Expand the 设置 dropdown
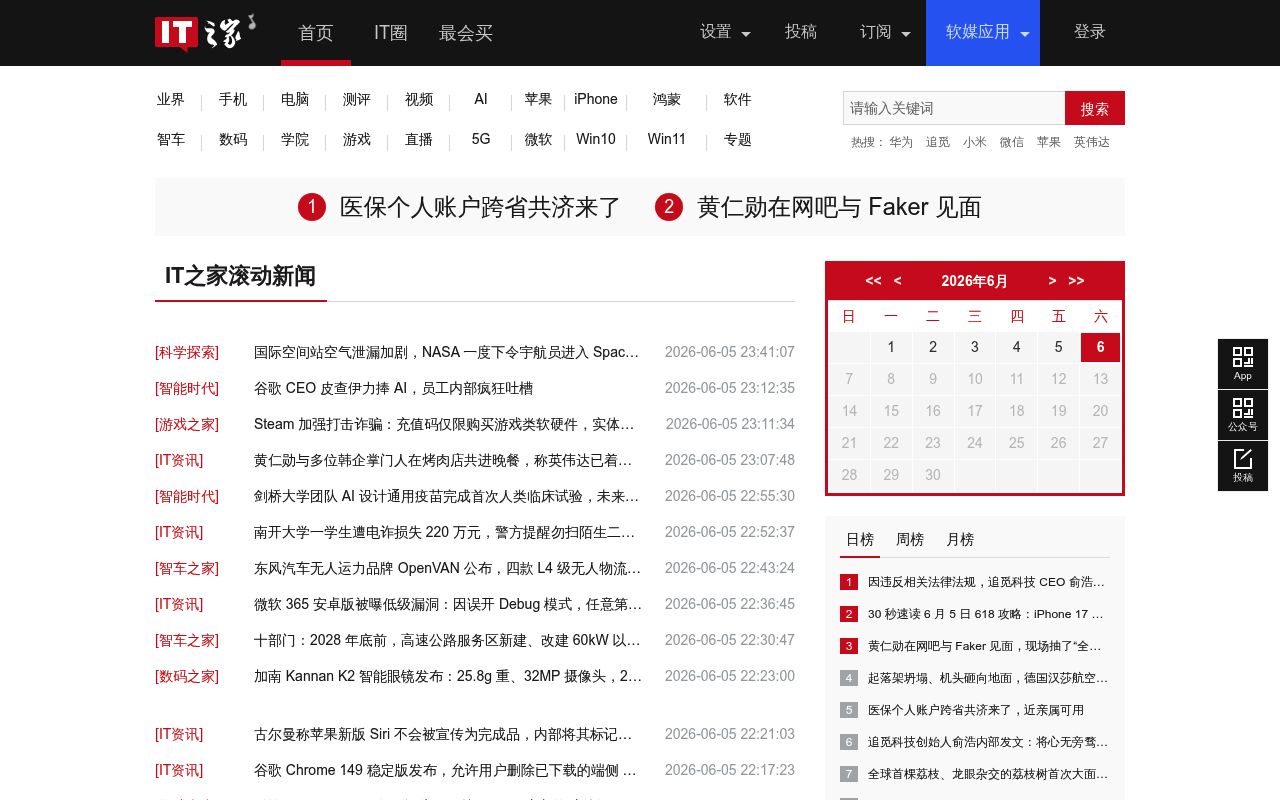Viewport: 1280px width, 800px height. 725,32
